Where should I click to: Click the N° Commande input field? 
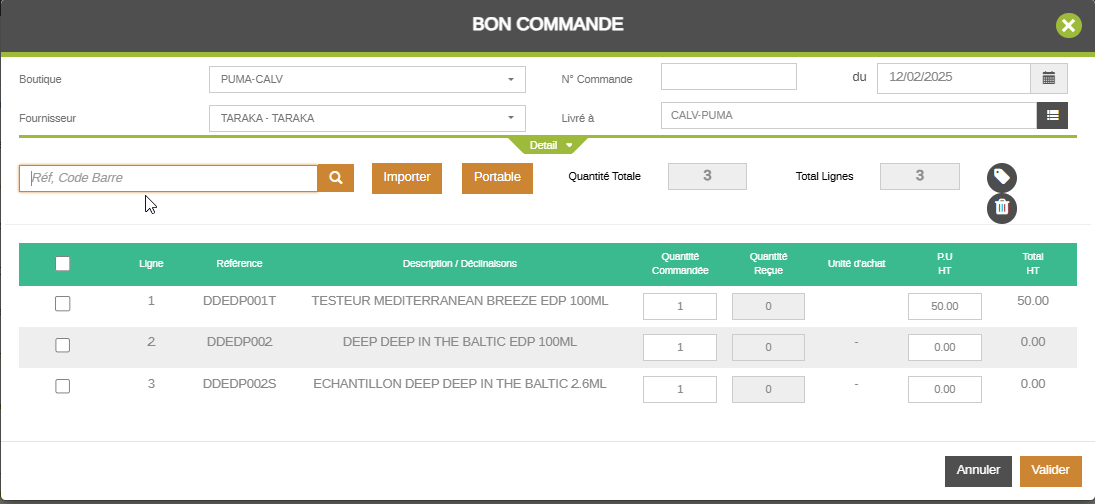(728, 77)
